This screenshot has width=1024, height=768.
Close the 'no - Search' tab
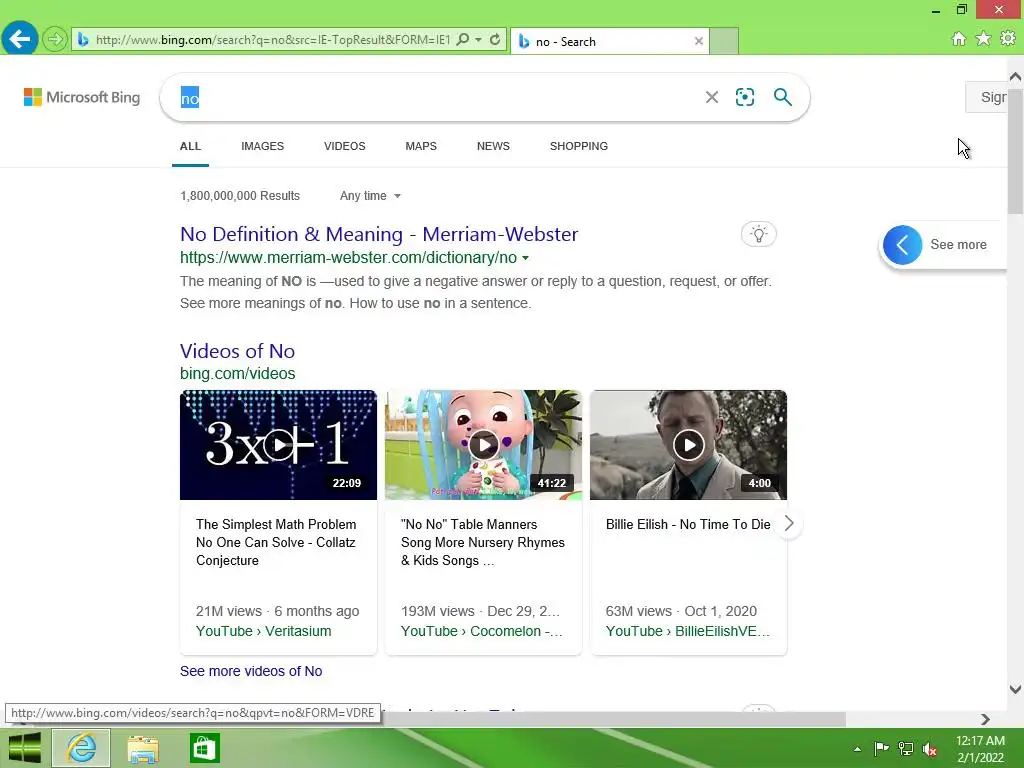coord(699,41)
